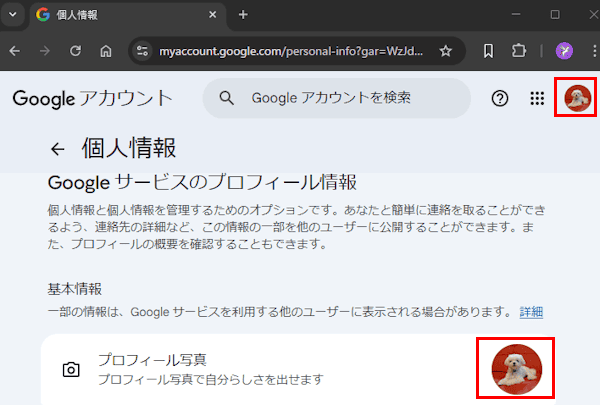This screenshot has height=405, width=600.
Task: Open a new browser tab
Action: click(x=243, y=15)
